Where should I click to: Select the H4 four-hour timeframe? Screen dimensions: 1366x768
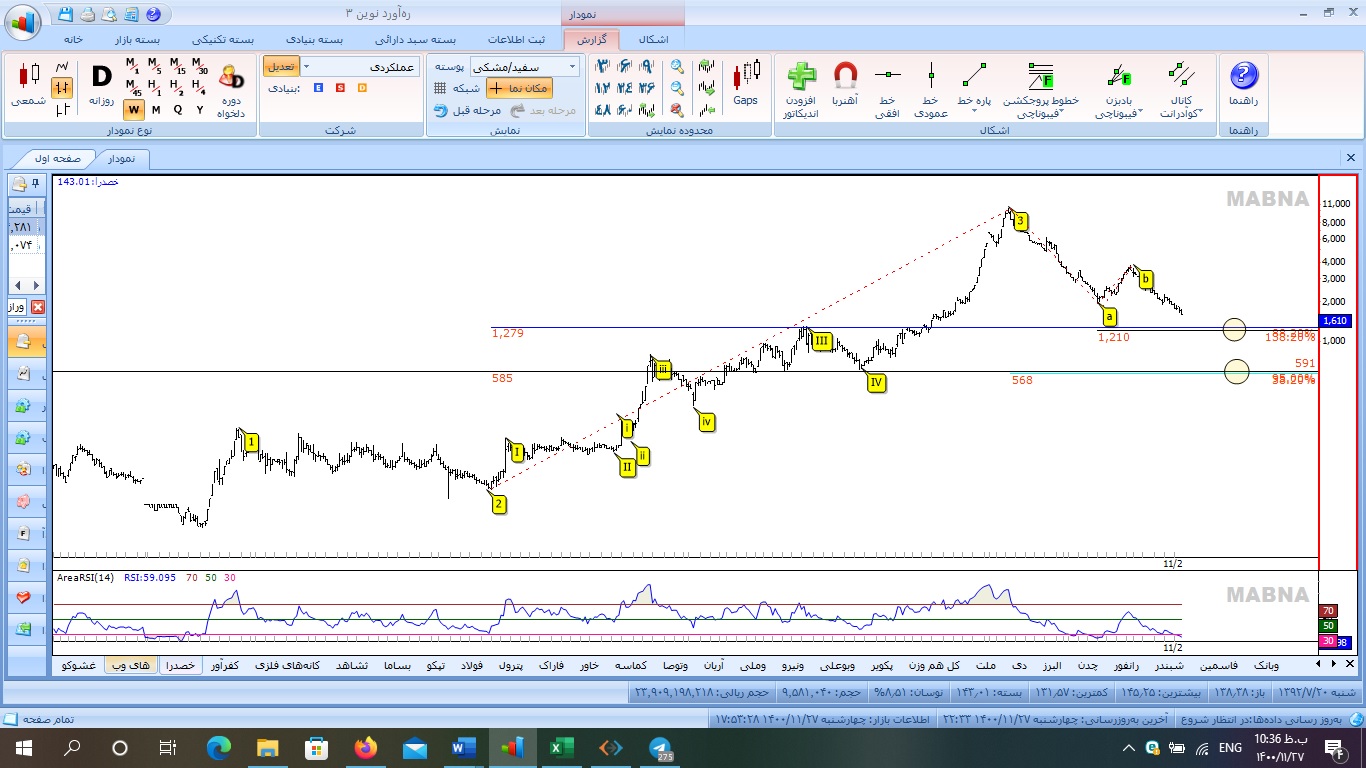pos(200,88)
